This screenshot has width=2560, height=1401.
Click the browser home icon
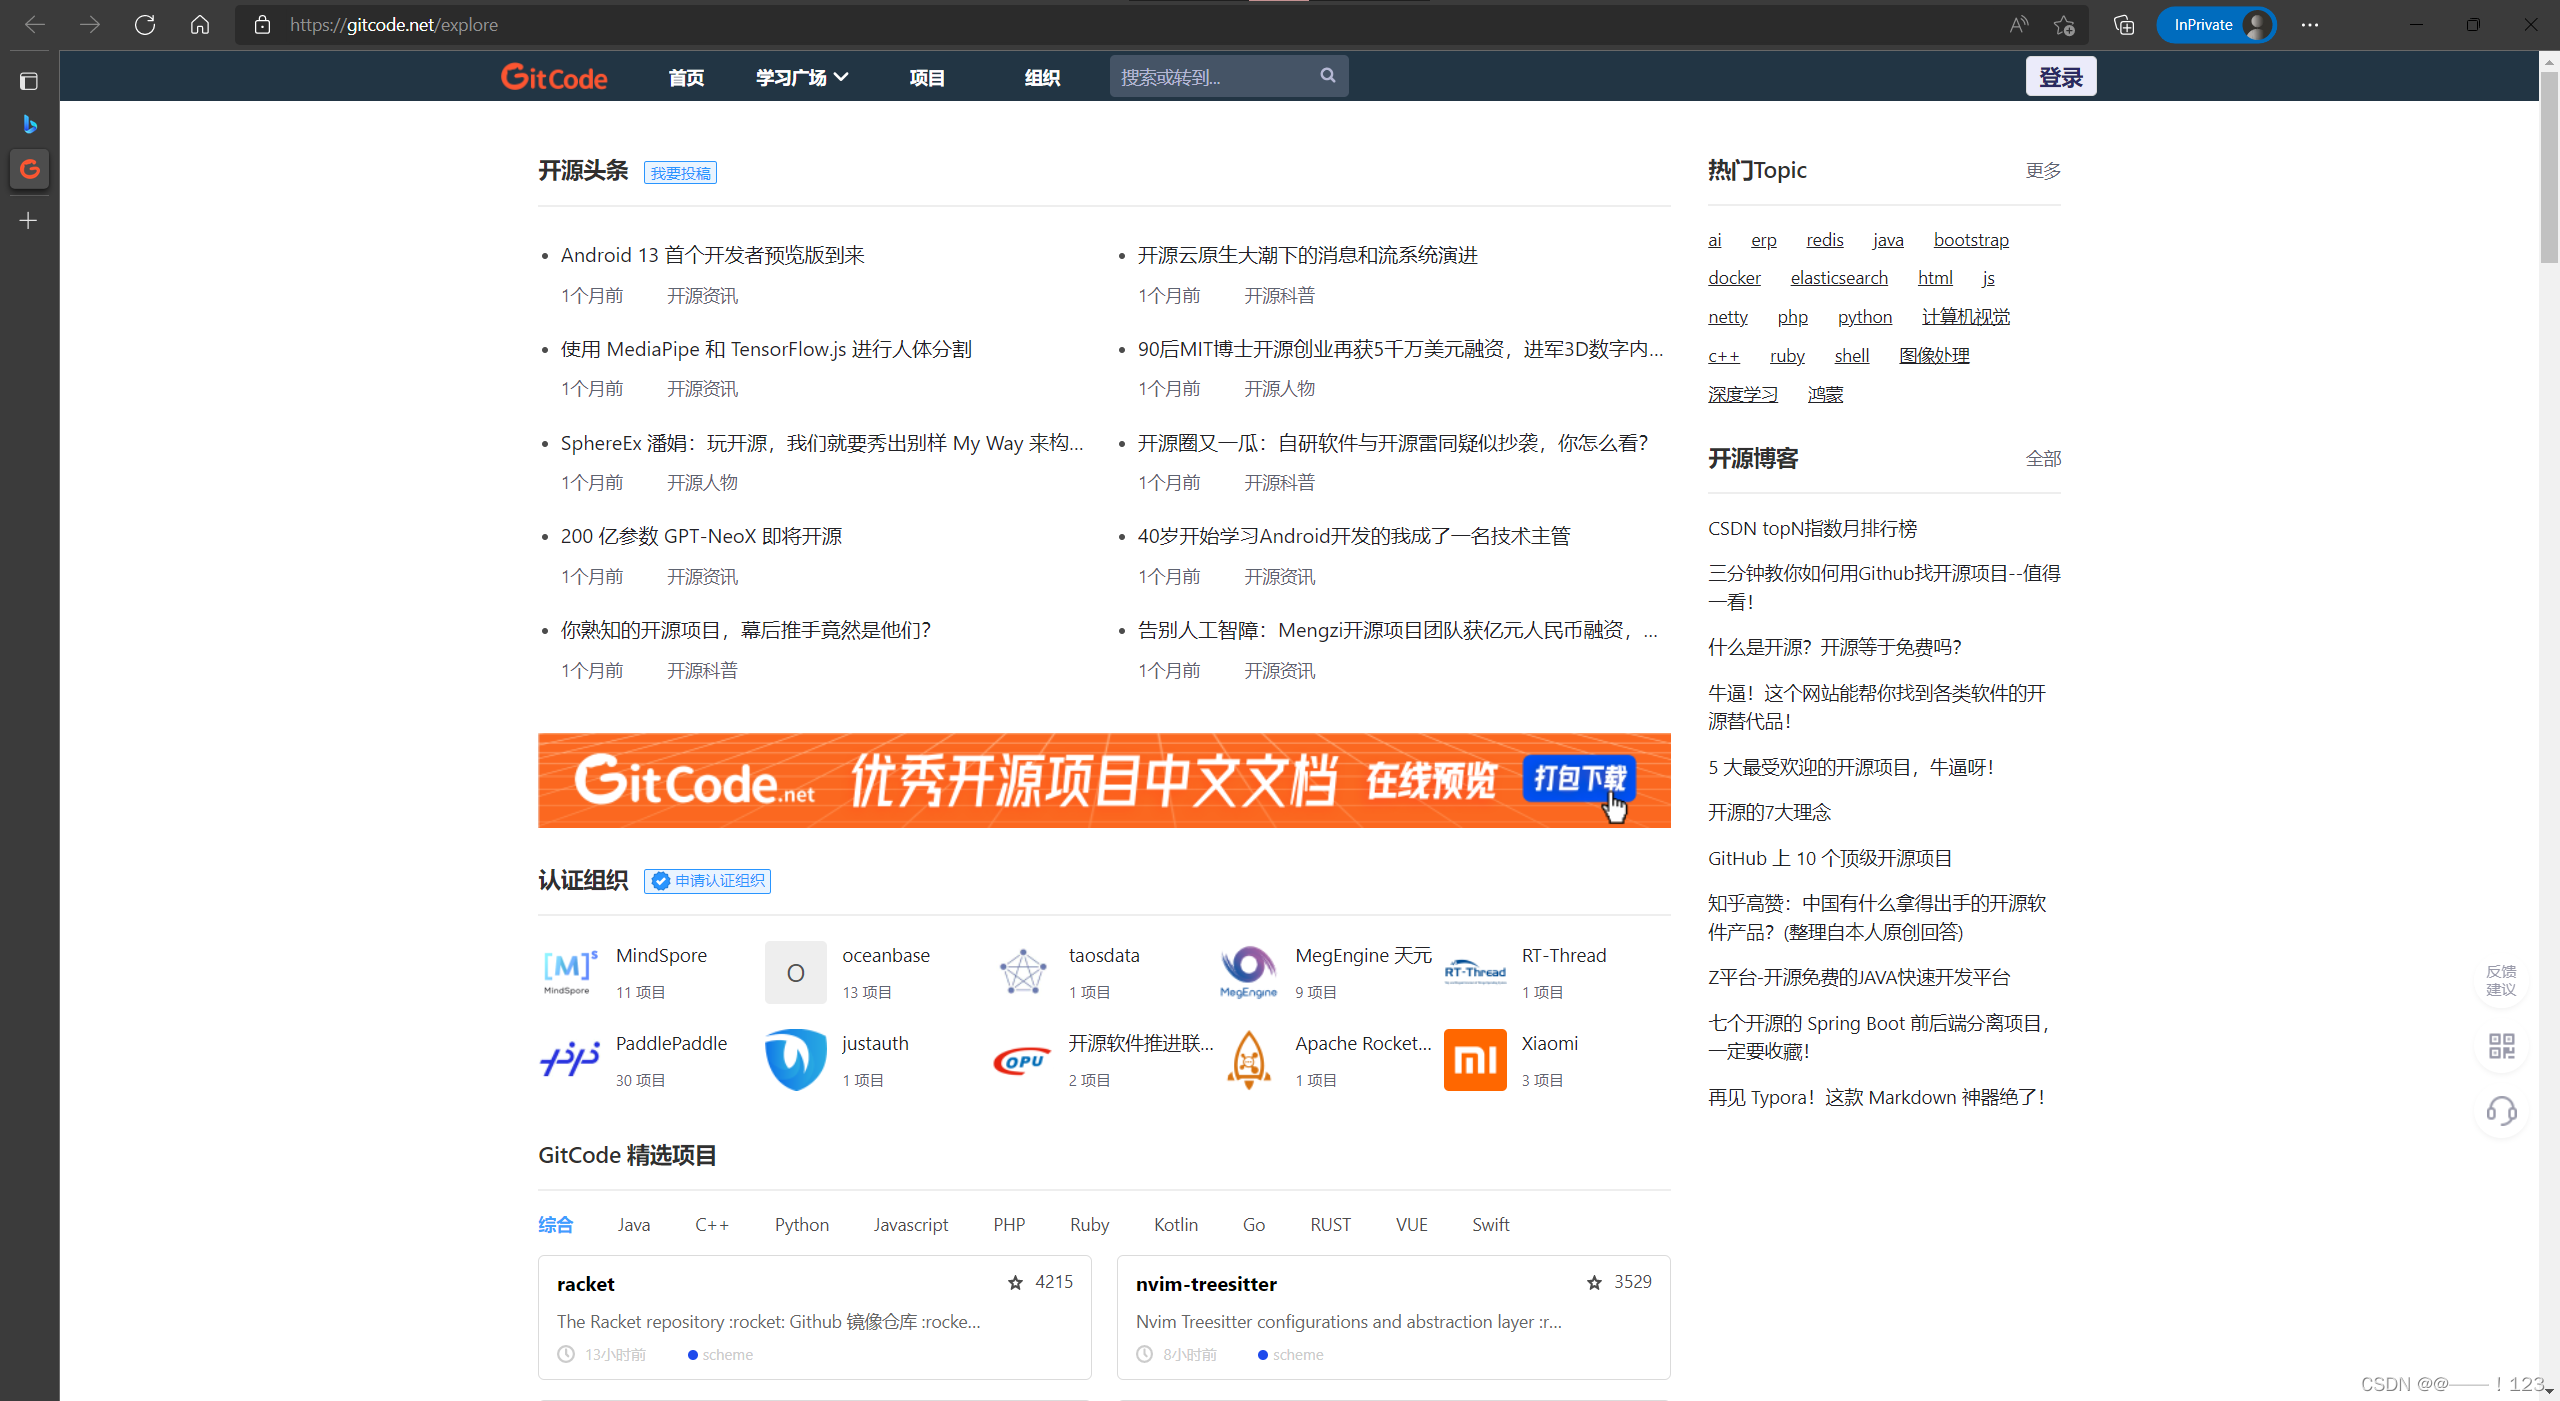pyautogui.click(x=199, y=24)
